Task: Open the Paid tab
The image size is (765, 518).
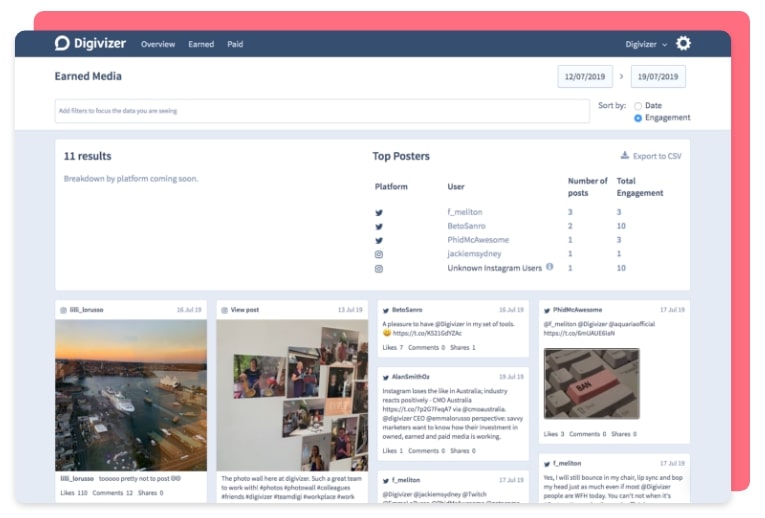Action: (235, 44)
